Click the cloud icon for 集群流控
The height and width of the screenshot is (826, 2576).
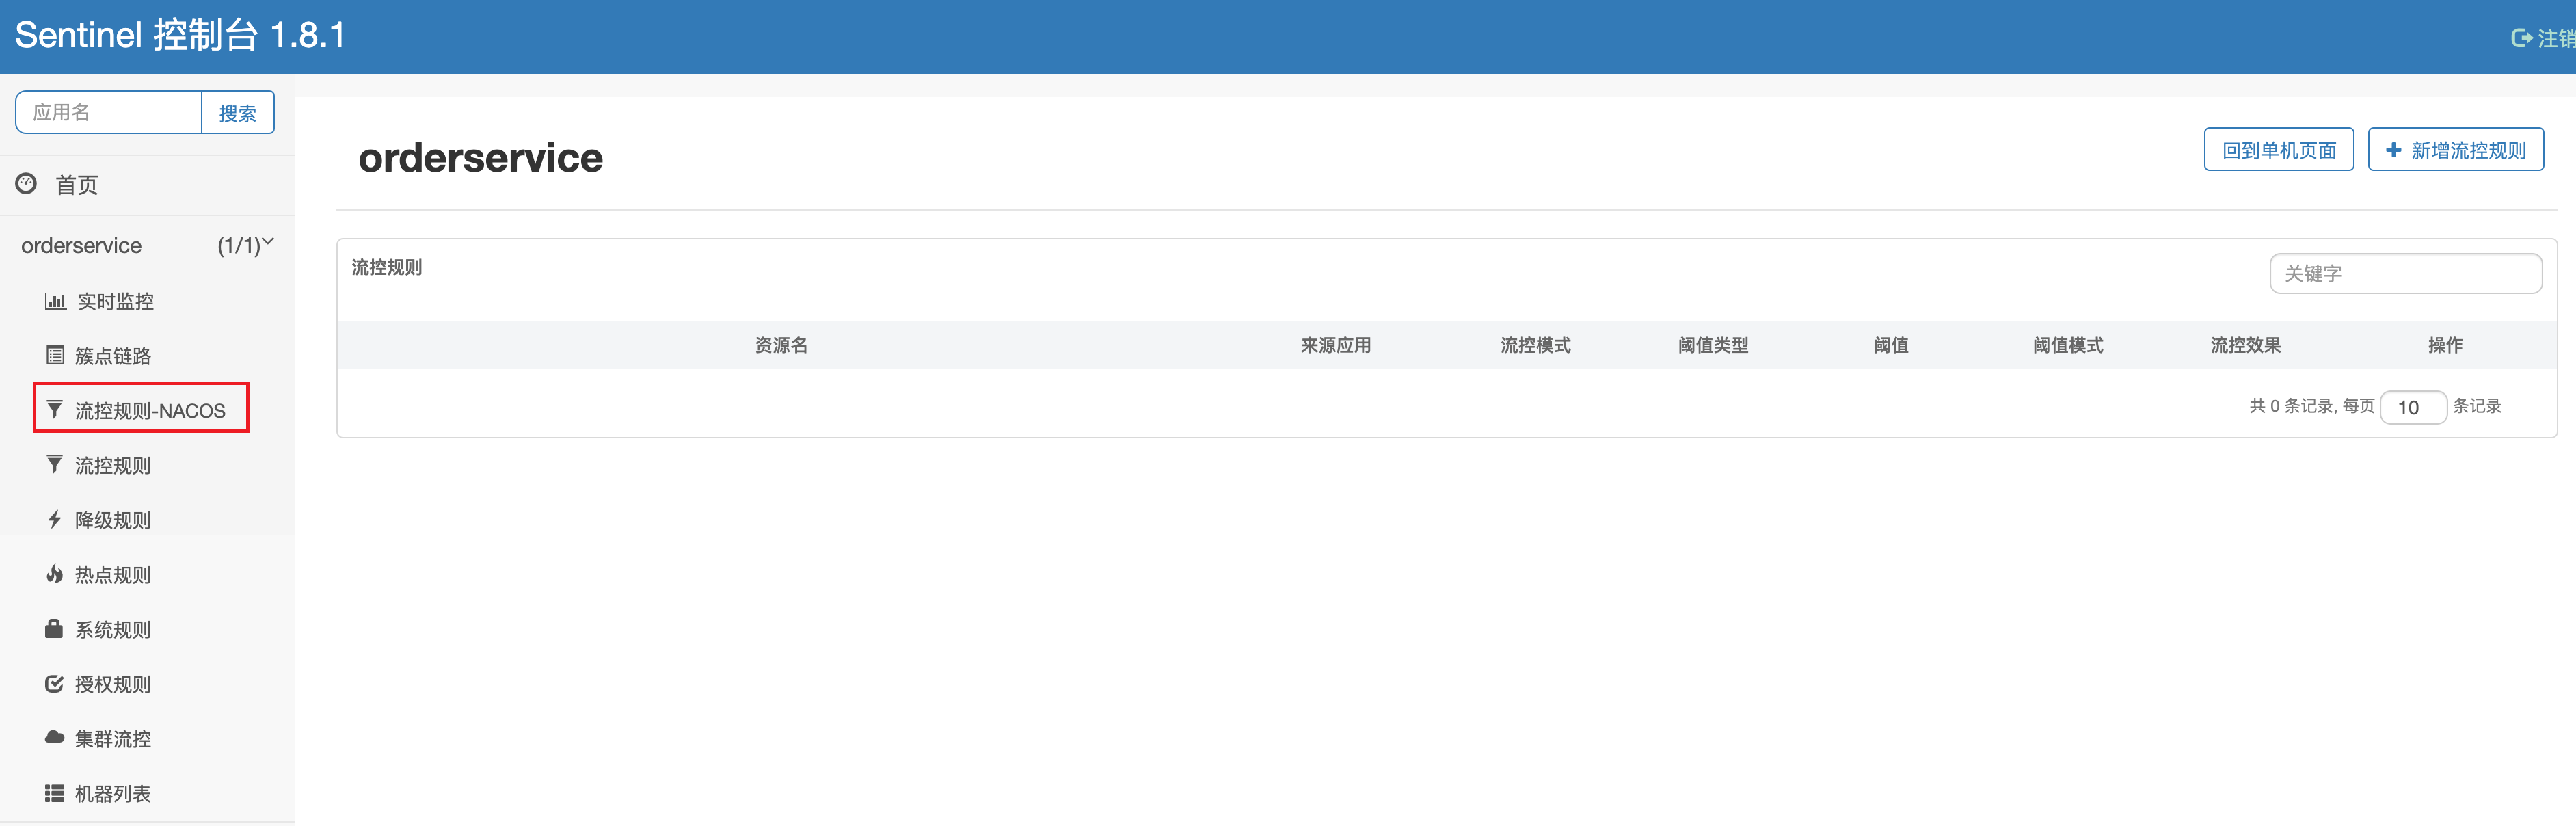click(x=55, y=737)
